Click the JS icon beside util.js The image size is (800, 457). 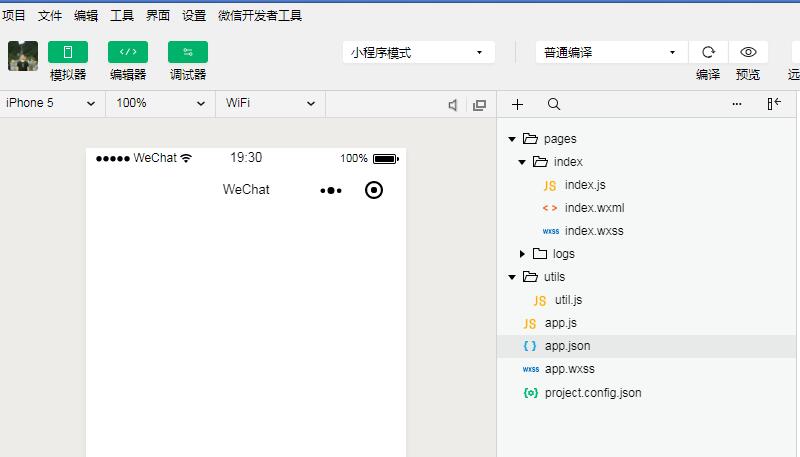(x=540, y=301)
